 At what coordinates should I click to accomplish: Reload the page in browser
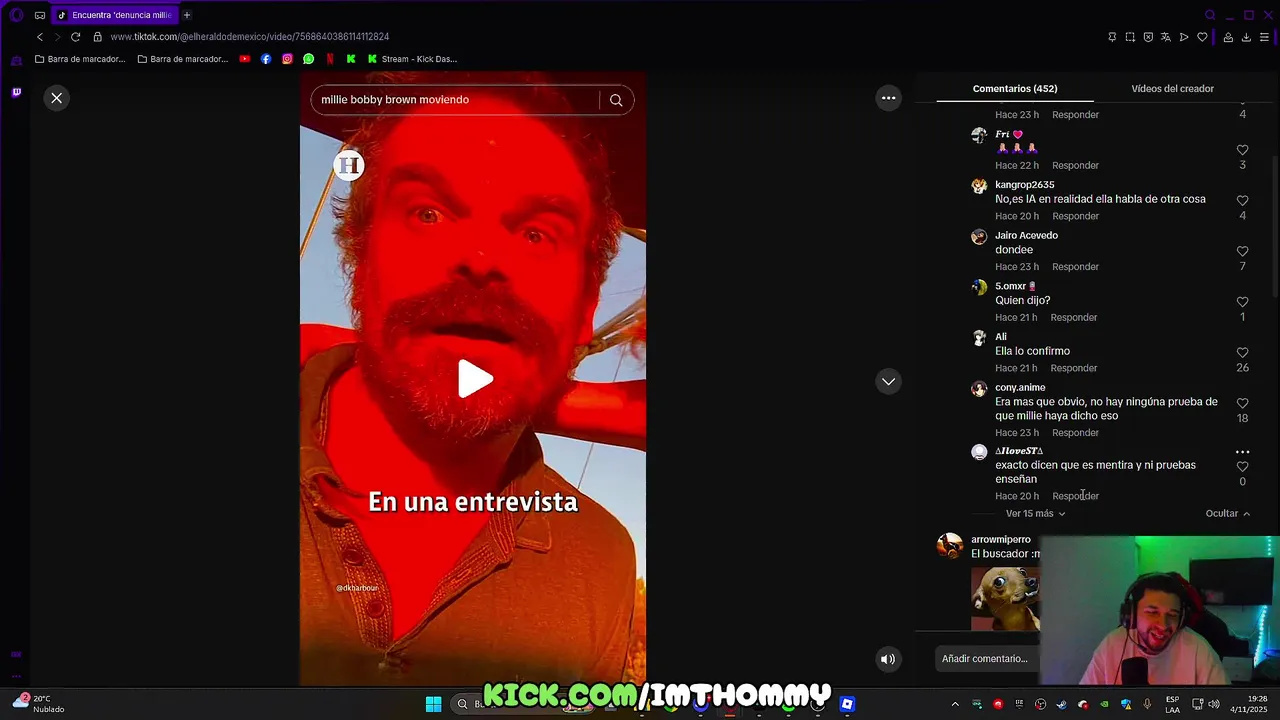click(x=75, y=37)
